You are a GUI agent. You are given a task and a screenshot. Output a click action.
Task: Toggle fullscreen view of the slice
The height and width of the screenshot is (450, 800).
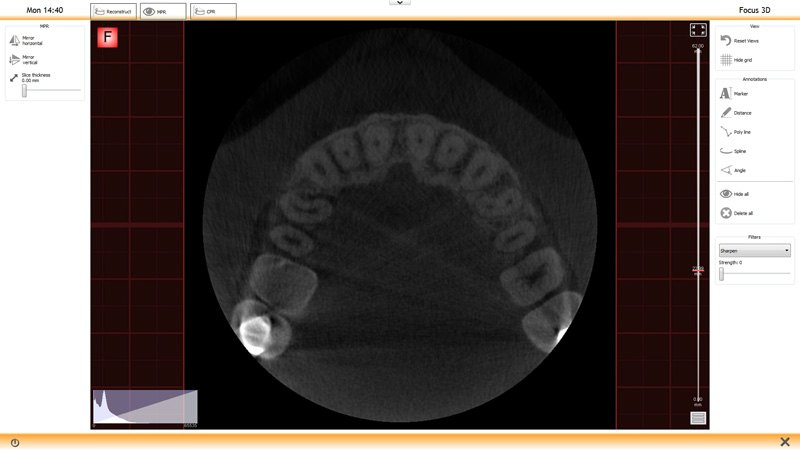698,31
